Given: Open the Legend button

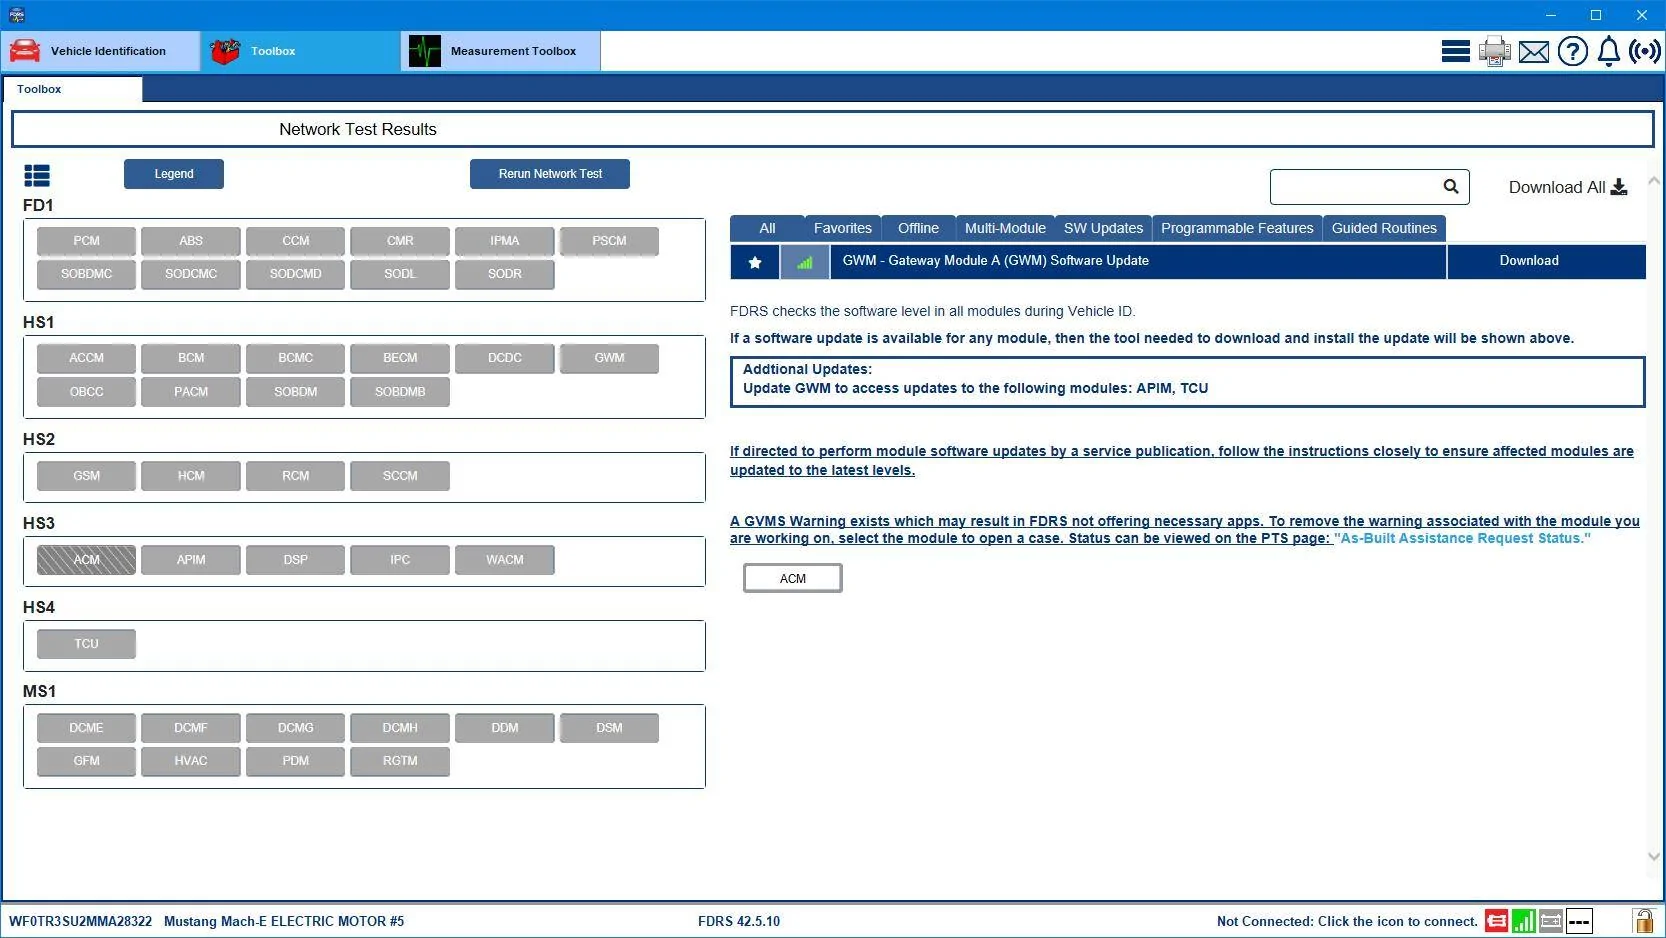Looking at the screenshot, I should 174,174.
